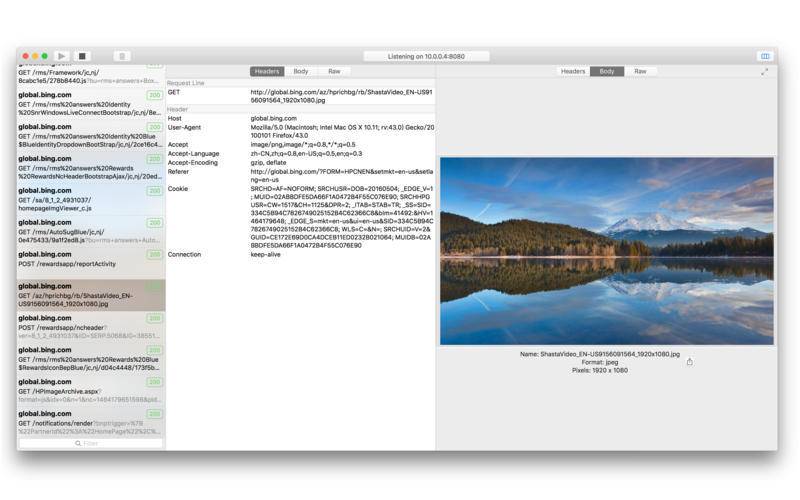The image size is (800, 500).
Task: Expand response pane to full screen
Action: tap(764, 72)
